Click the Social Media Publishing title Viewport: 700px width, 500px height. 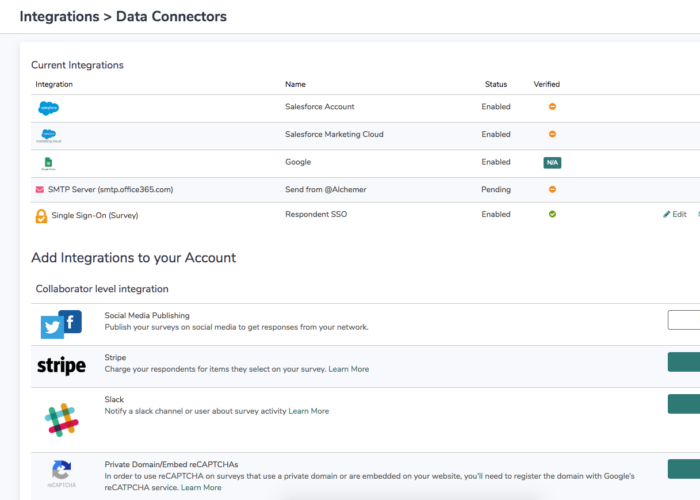147,316
